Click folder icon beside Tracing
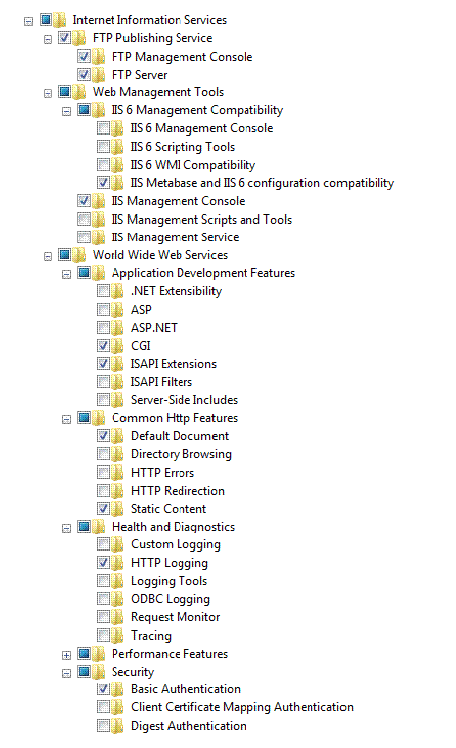 [x=117, y=635]
